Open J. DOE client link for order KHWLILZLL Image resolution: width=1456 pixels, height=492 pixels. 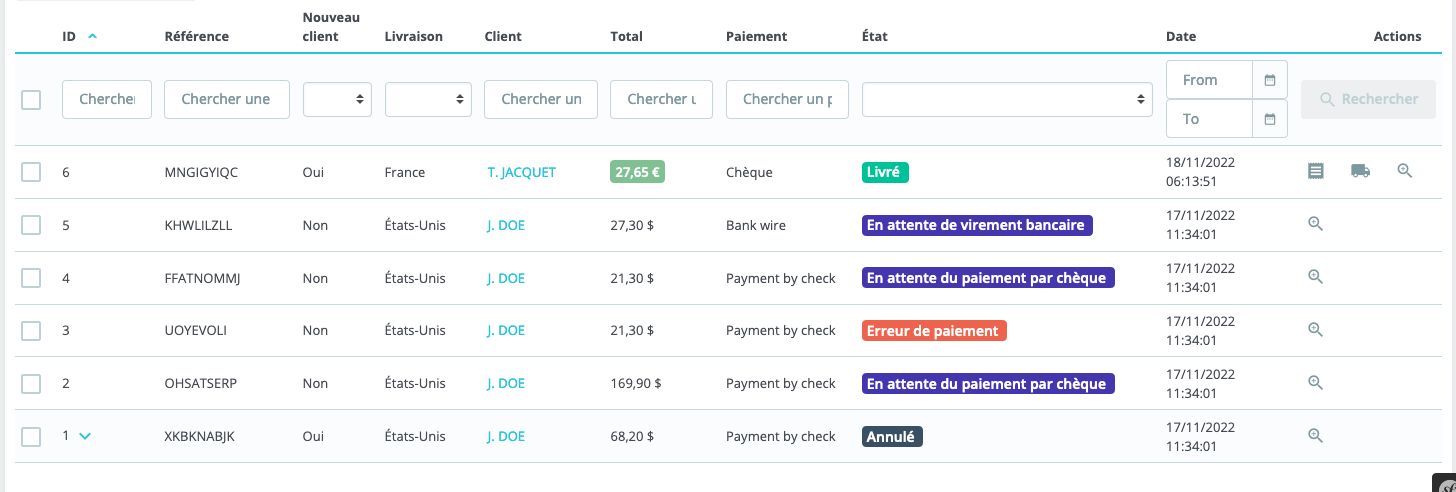(x=506, y=225)
